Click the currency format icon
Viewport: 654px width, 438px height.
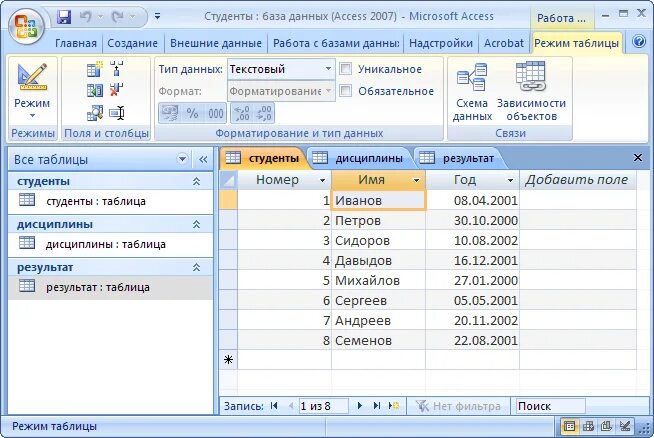(169, 113)
